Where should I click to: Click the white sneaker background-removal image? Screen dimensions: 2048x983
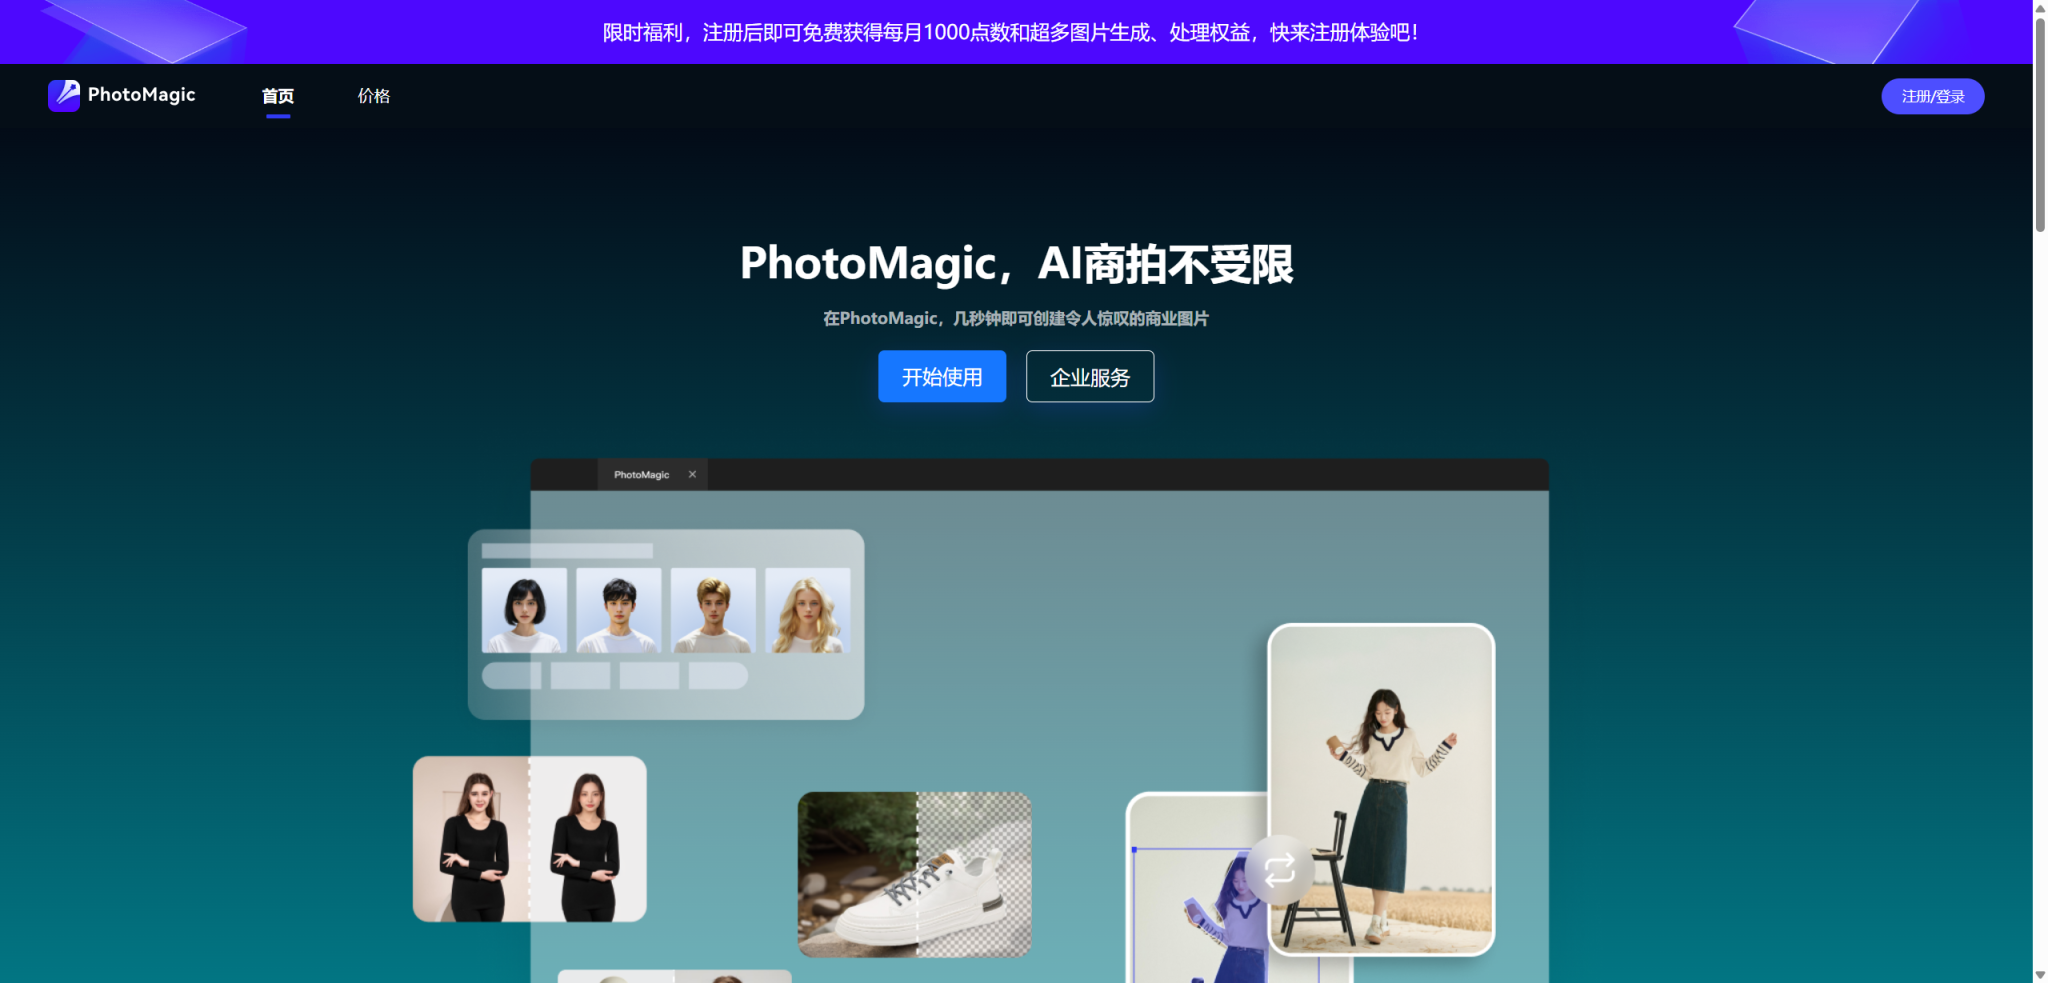(x=914, y=874)
